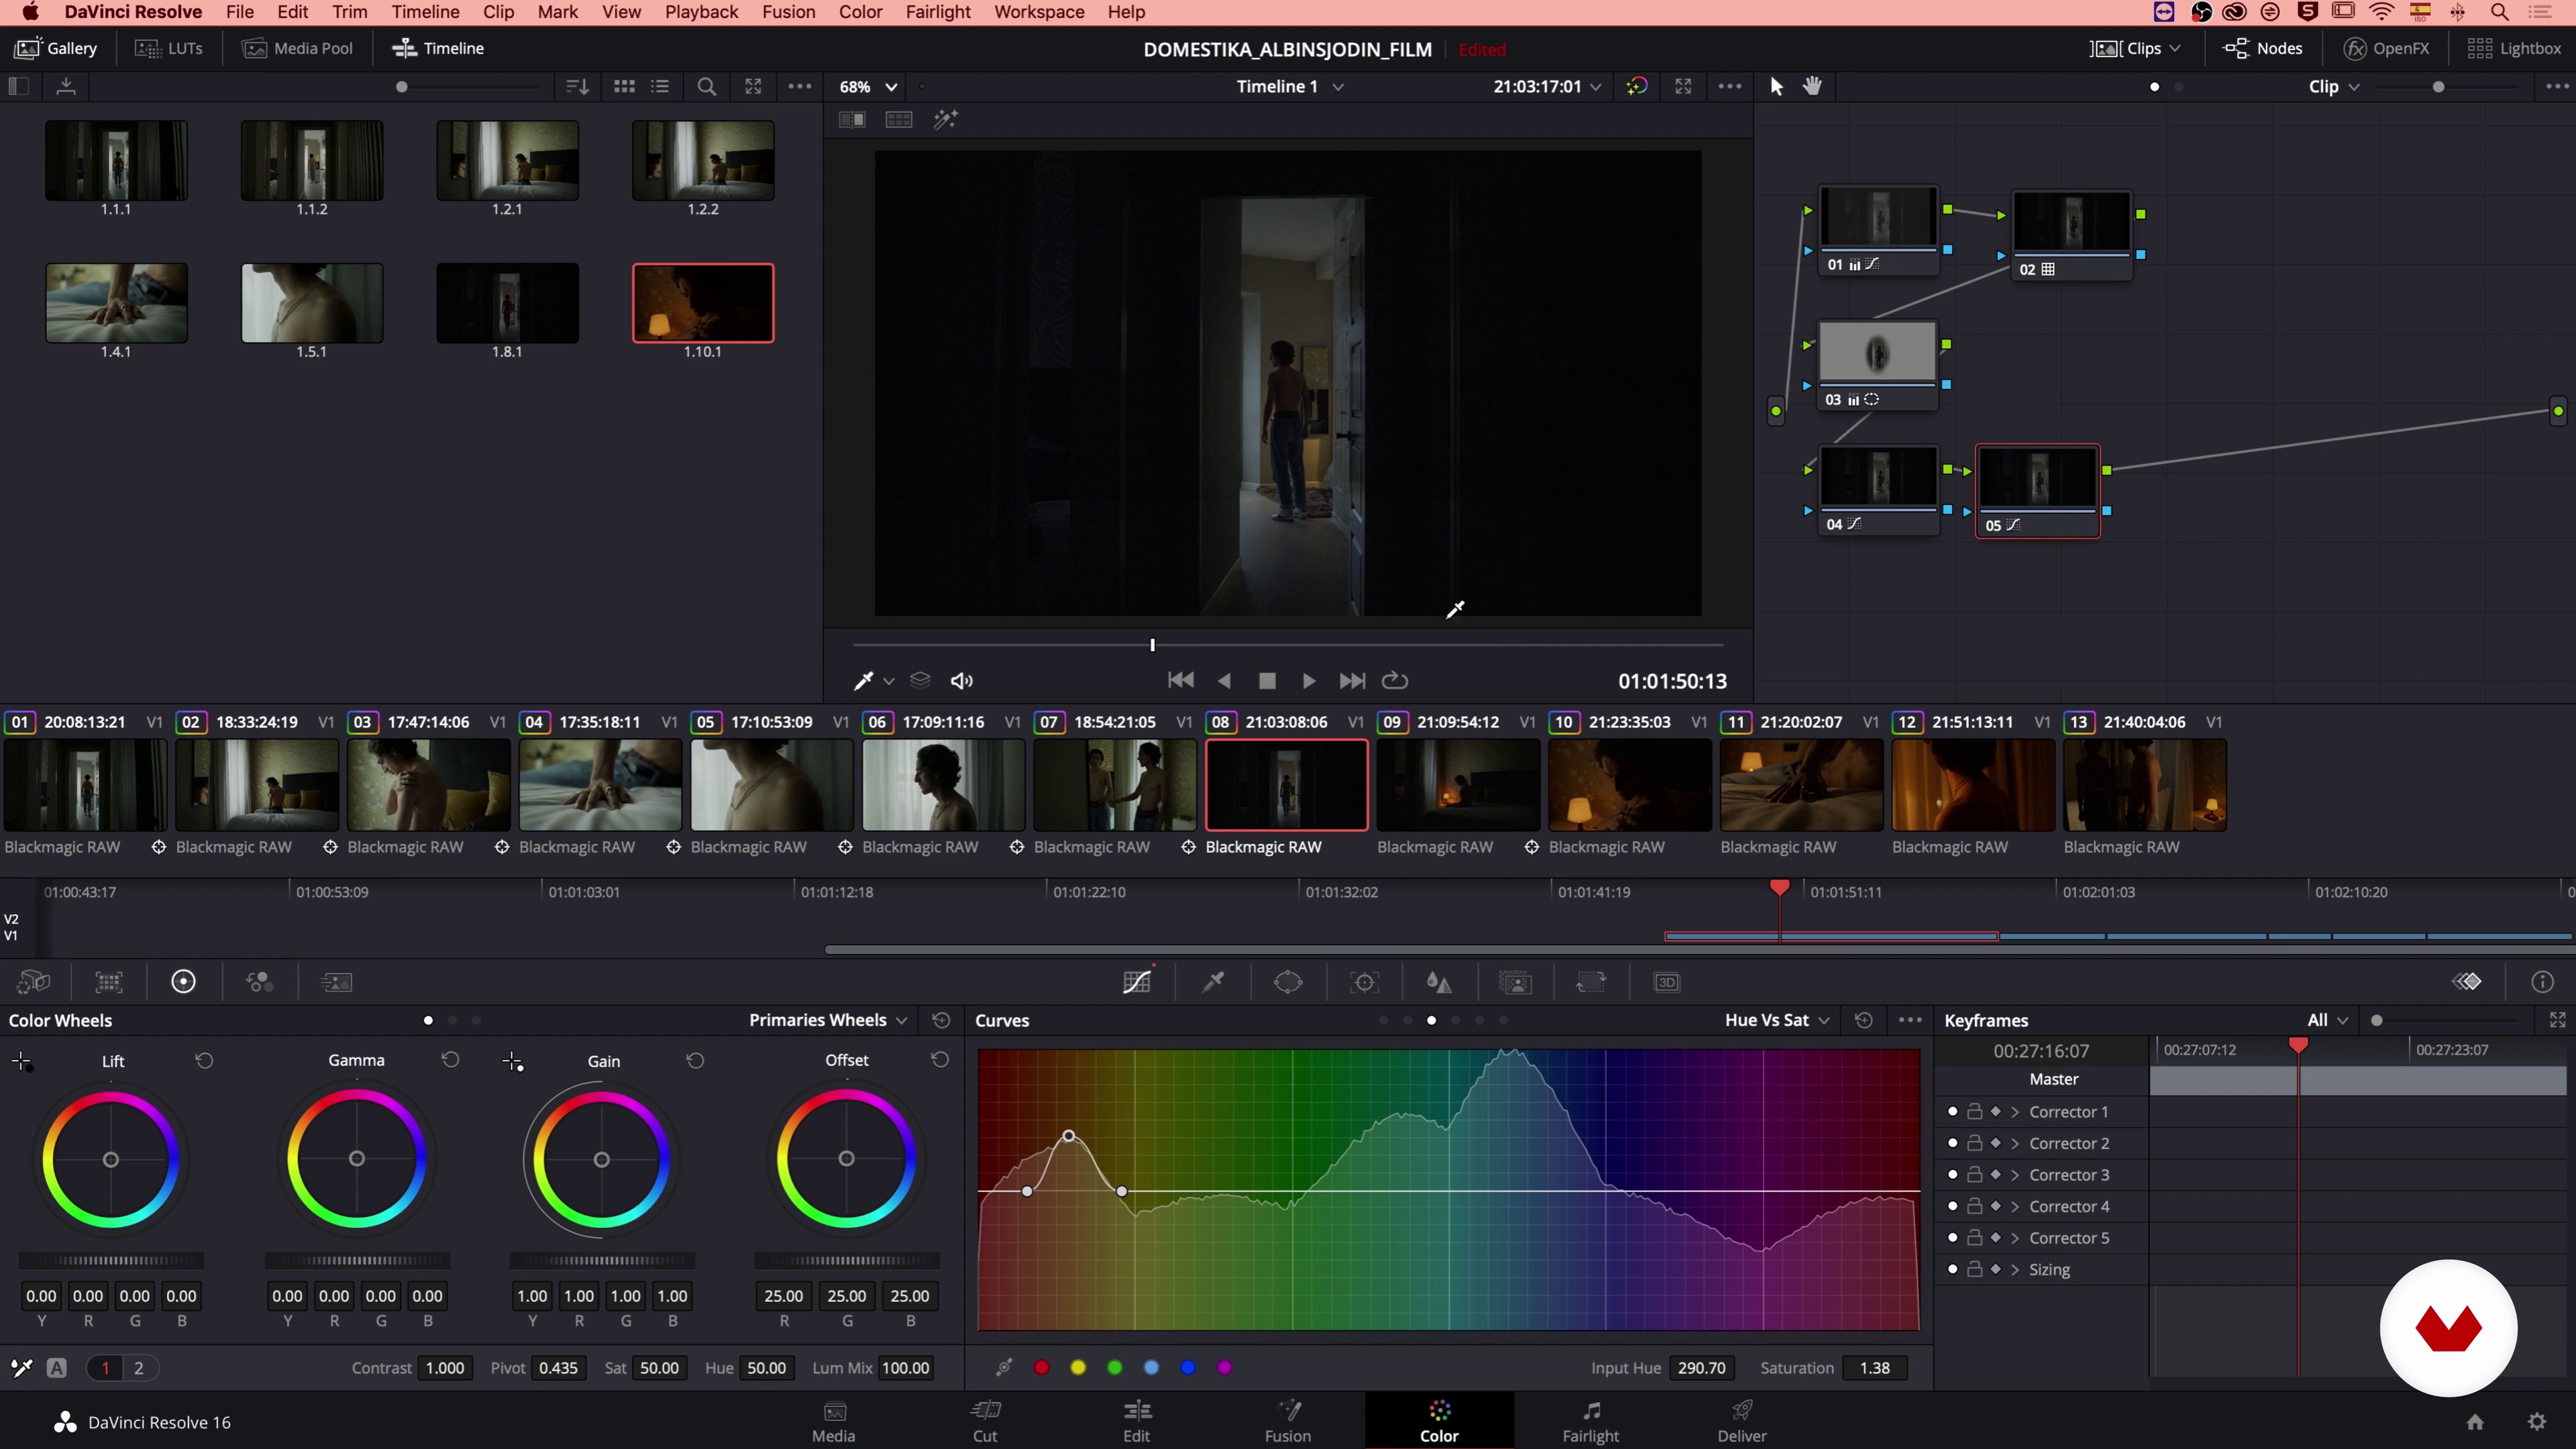
Task: Select the hand pan tool
Action: click(1812, 86)
